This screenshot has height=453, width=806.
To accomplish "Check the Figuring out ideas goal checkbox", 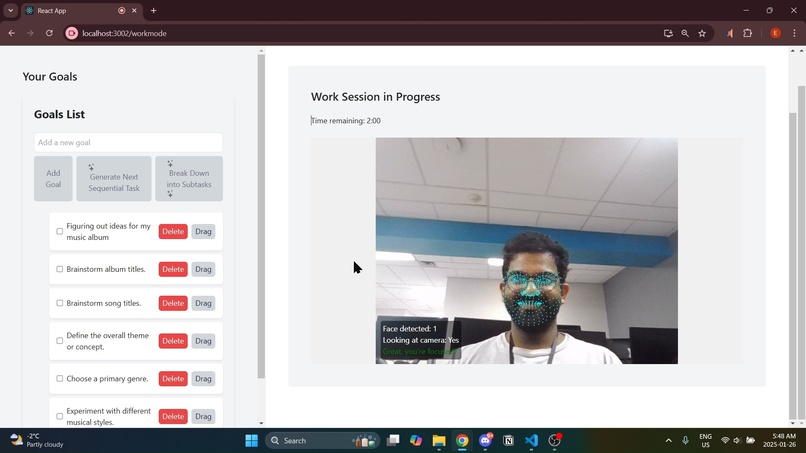I will 60,231.
